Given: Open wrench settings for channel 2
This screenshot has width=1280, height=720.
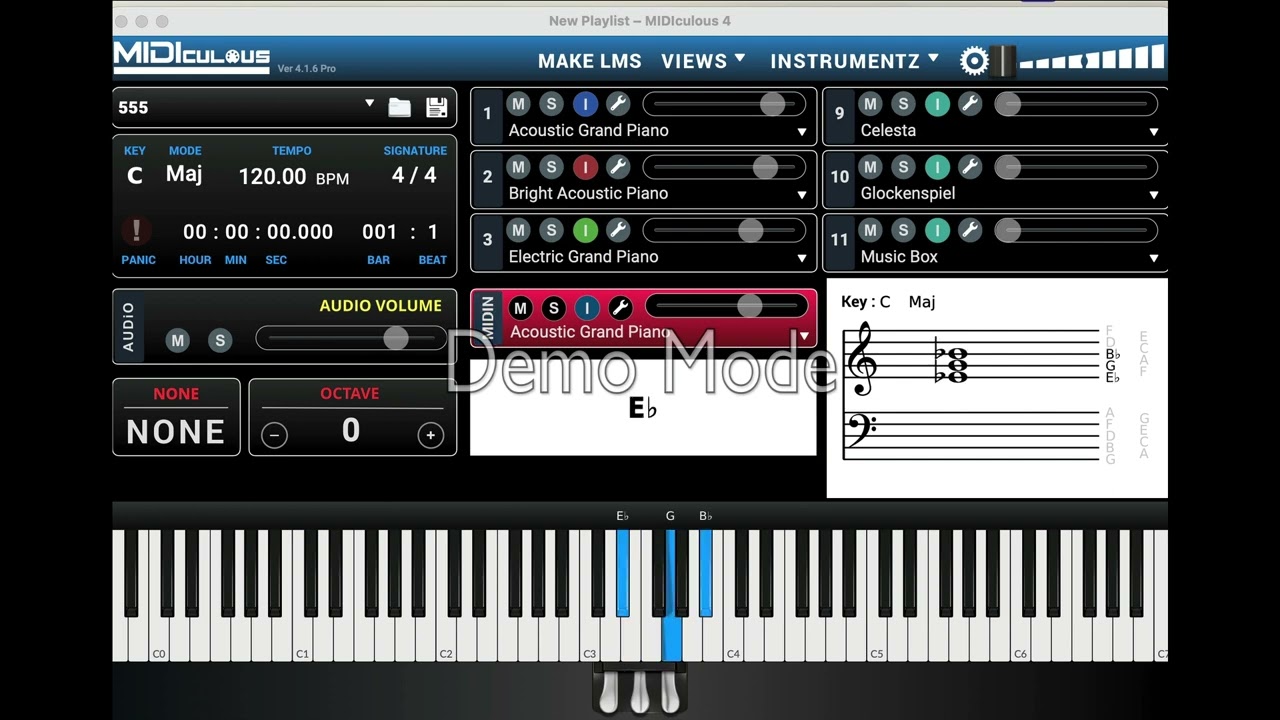Looking at the screenshot, I should 618,167.
